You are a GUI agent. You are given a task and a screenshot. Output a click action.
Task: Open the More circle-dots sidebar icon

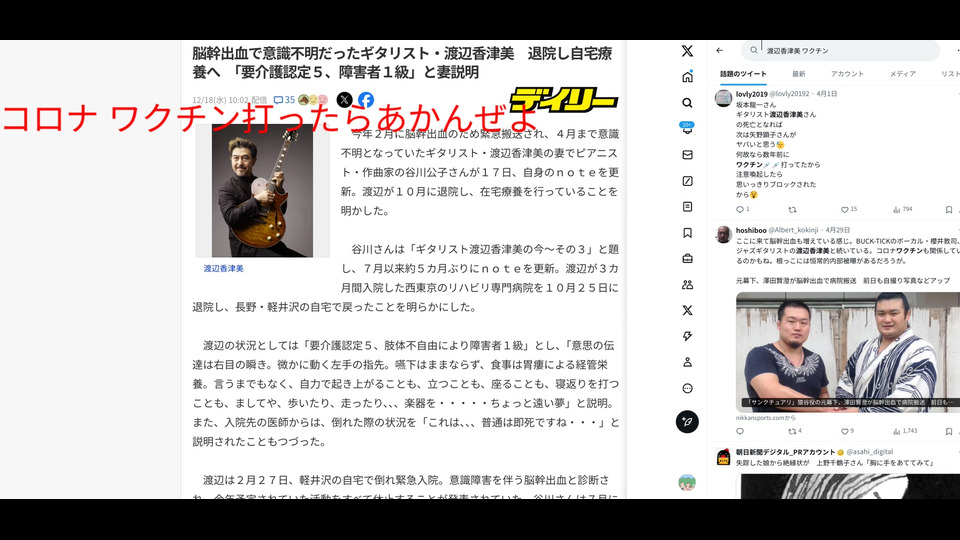pos(687,388)
